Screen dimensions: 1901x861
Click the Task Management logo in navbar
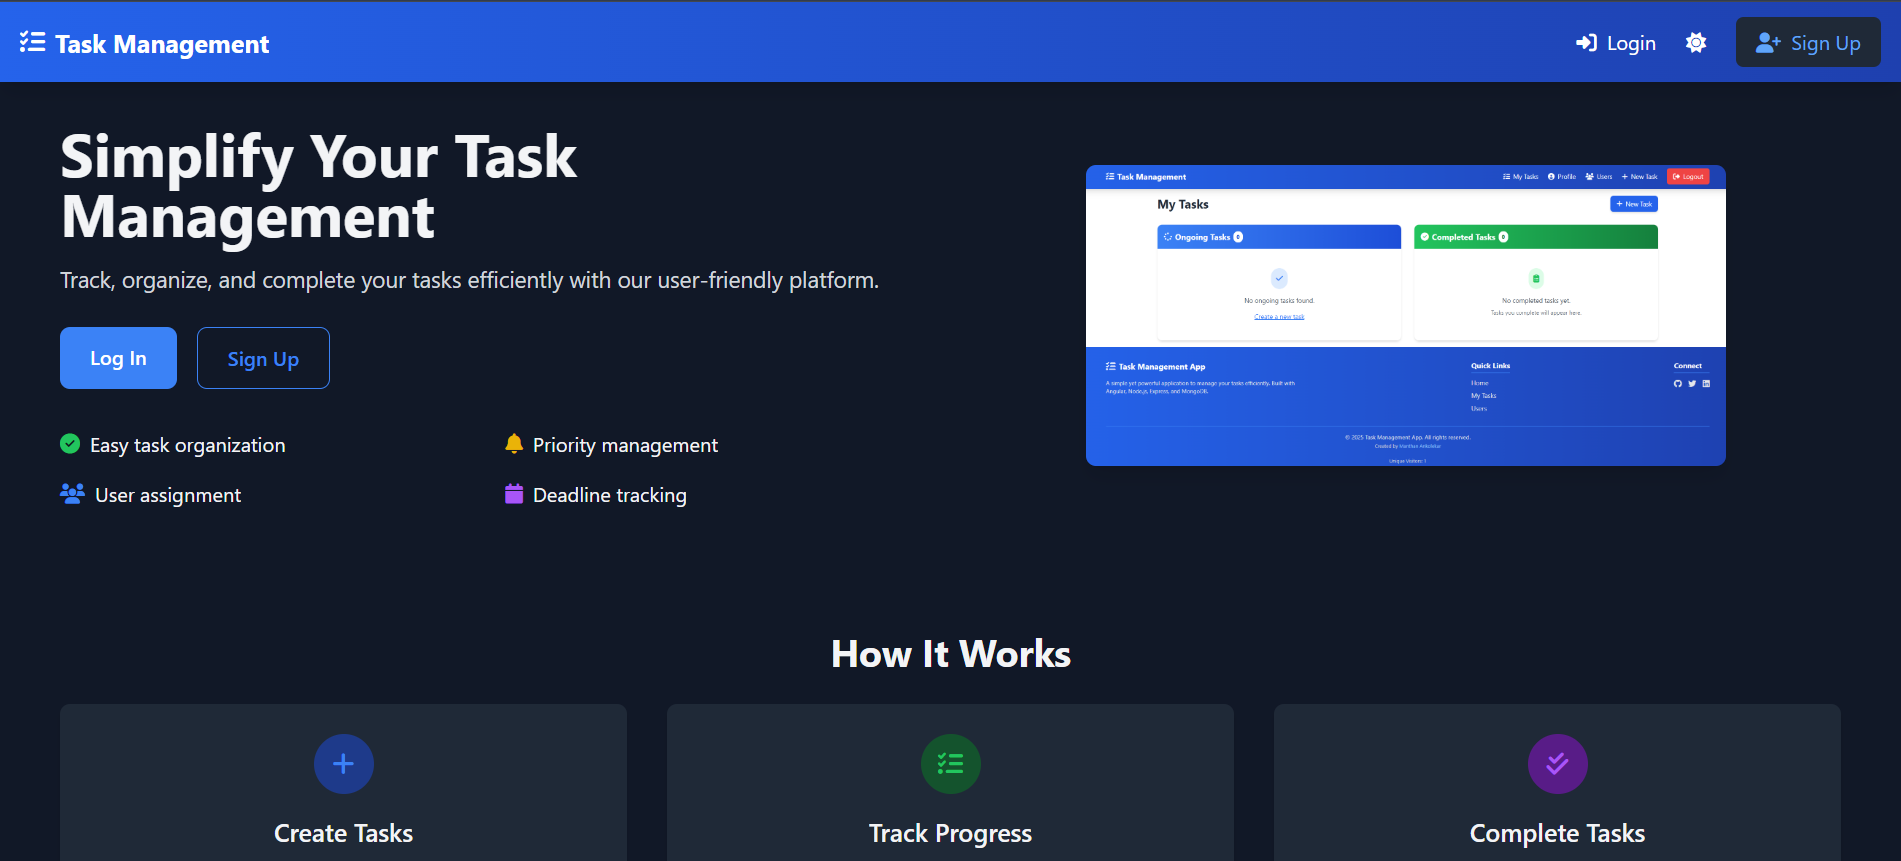144,43
